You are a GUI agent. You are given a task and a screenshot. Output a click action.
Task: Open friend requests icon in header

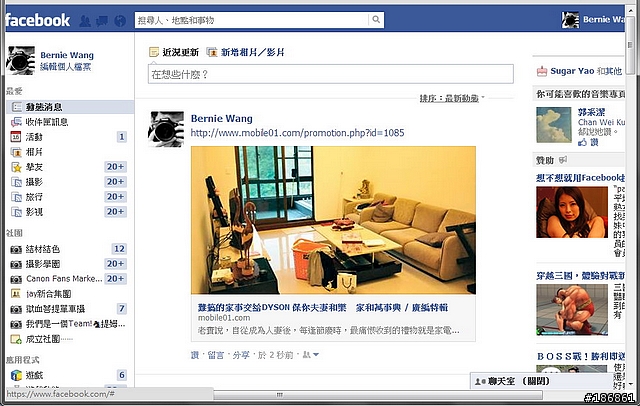[x=84, y=21]
